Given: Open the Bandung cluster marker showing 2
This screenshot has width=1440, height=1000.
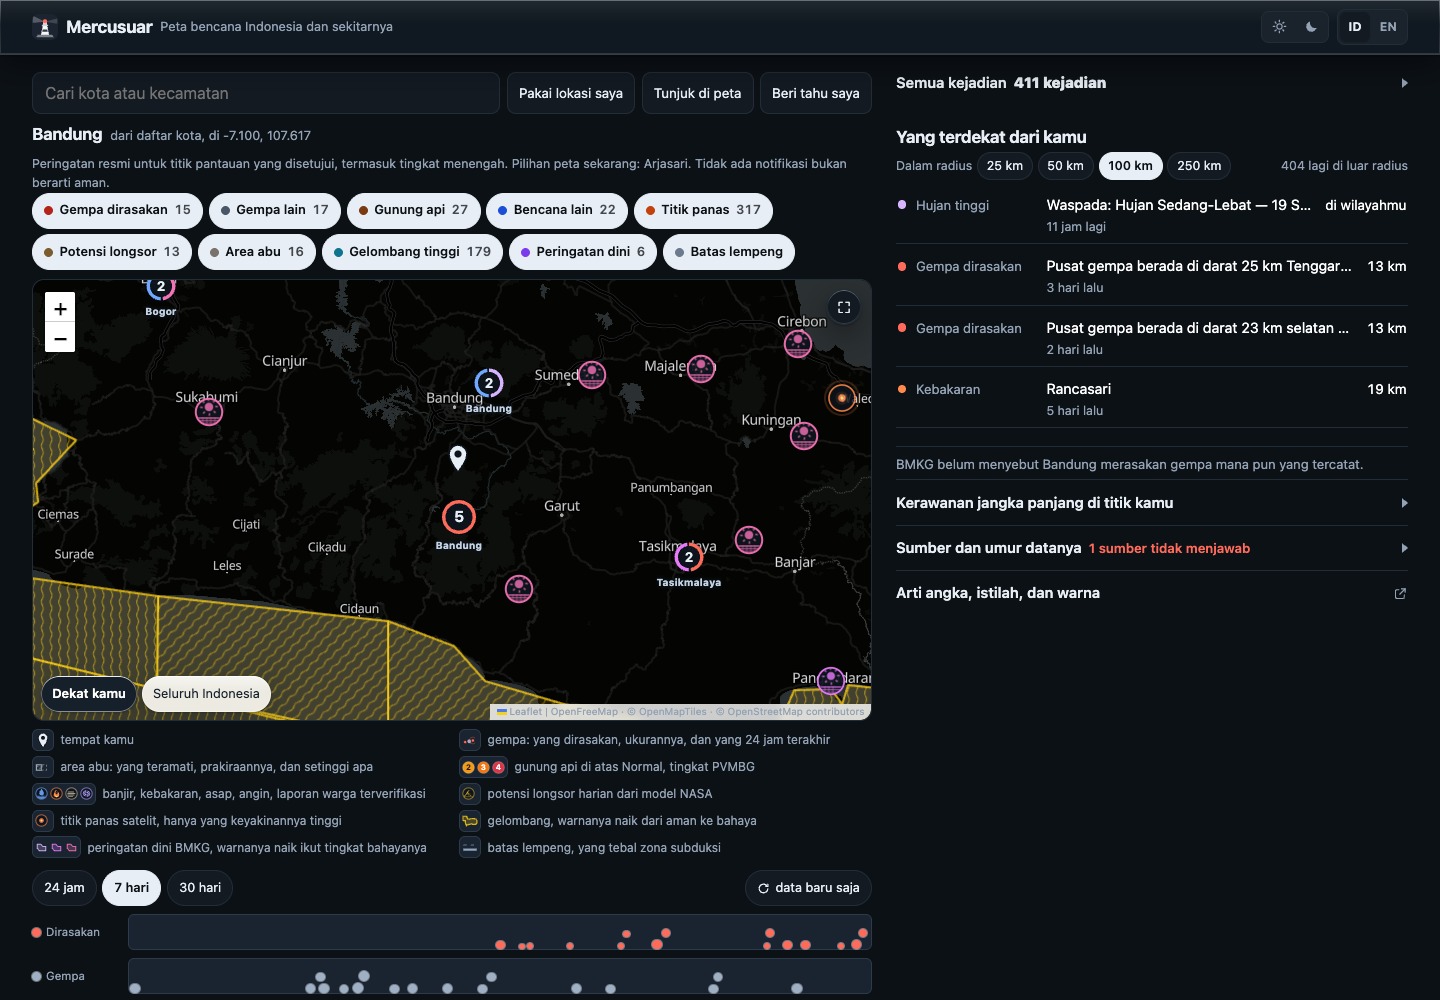Looking at the screenshot, I should click(x=489, y=383).
